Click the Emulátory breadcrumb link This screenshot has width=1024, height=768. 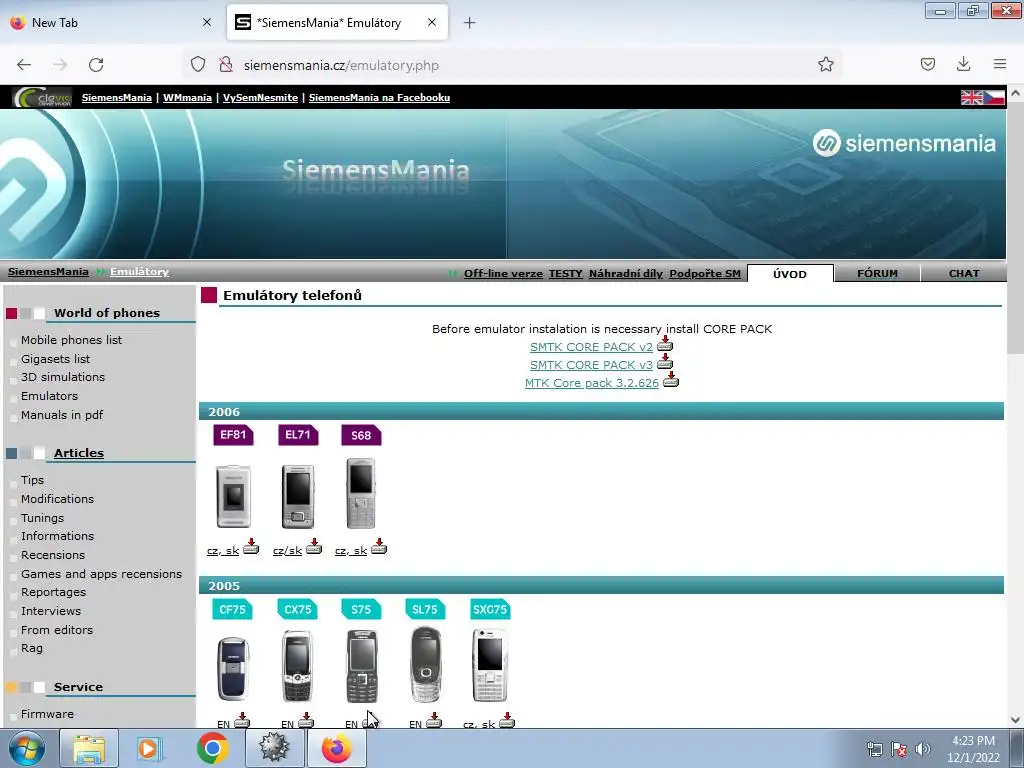pyautogui.click(x=139, y=272)
